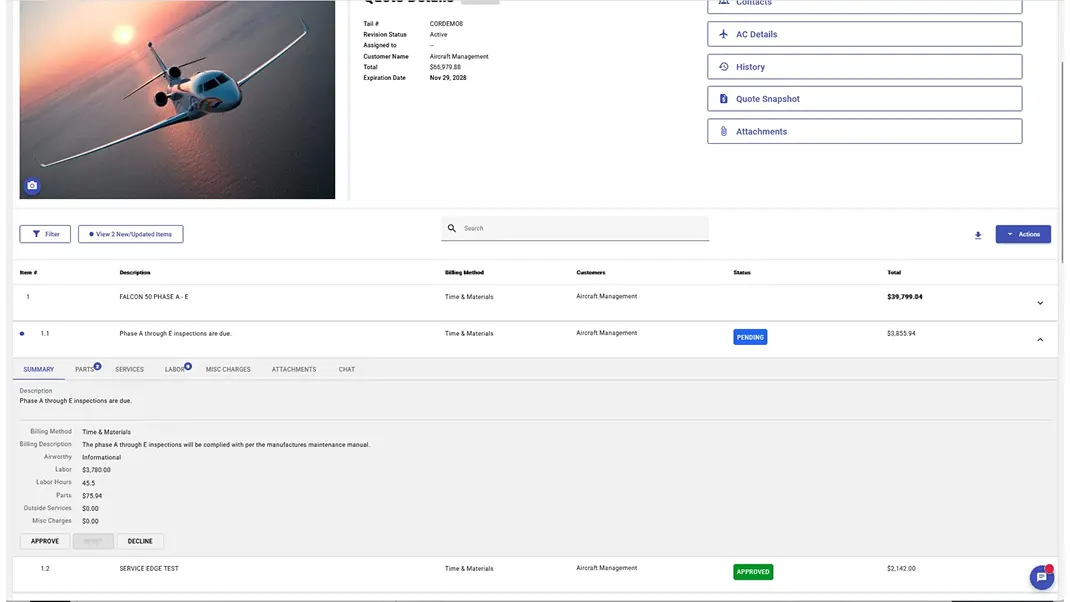Viewport: 1070px width, 602px height.
Task: Click the tail number CORDEMO8
Action: pyautogui.click(x=446, y=24)
